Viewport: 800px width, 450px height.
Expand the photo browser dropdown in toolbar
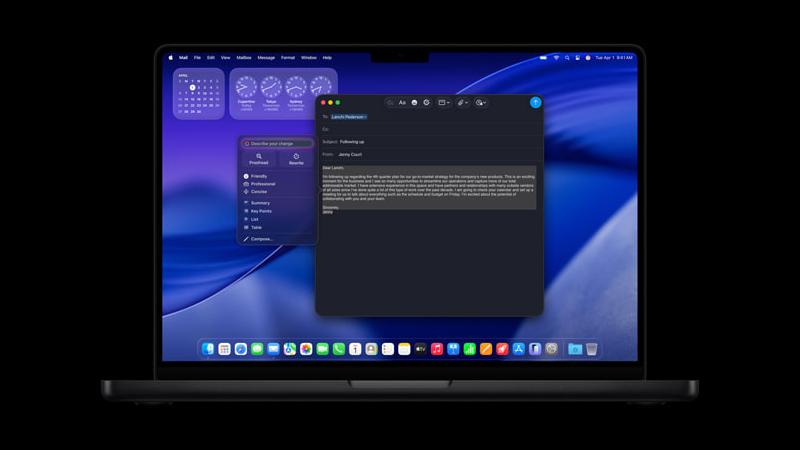[481, 103]
